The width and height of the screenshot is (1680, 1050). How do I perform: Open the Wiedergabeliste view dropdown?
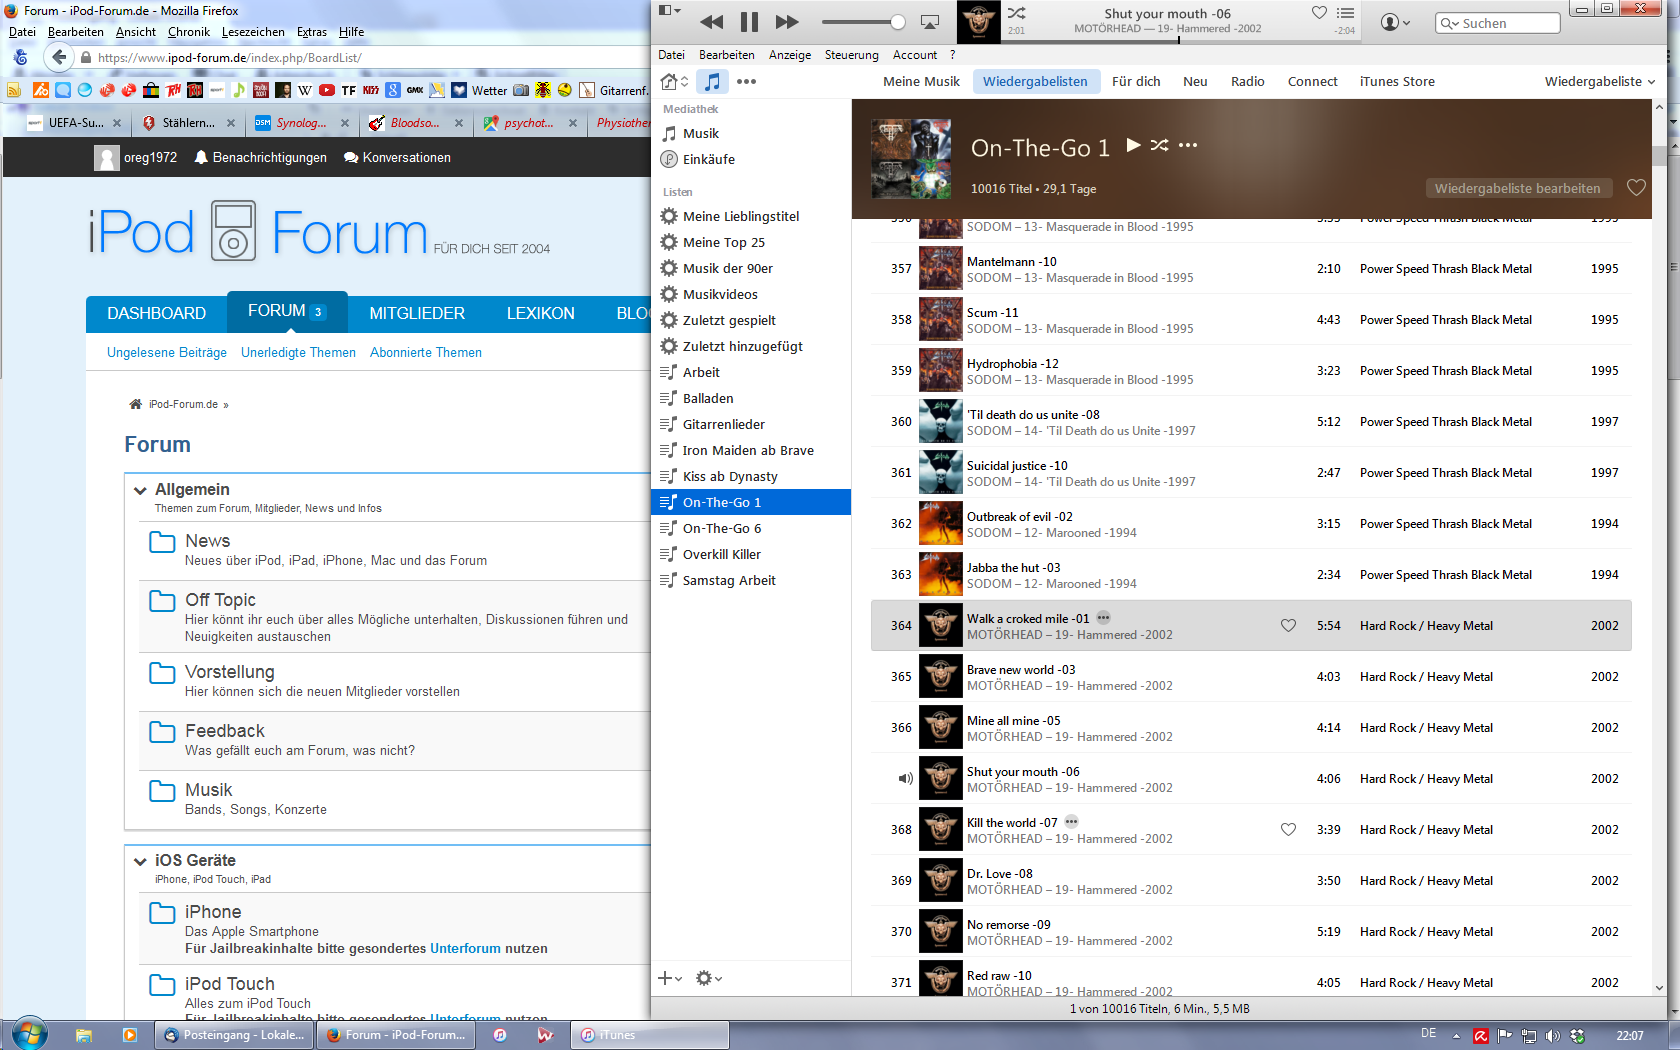[1599, 81]
